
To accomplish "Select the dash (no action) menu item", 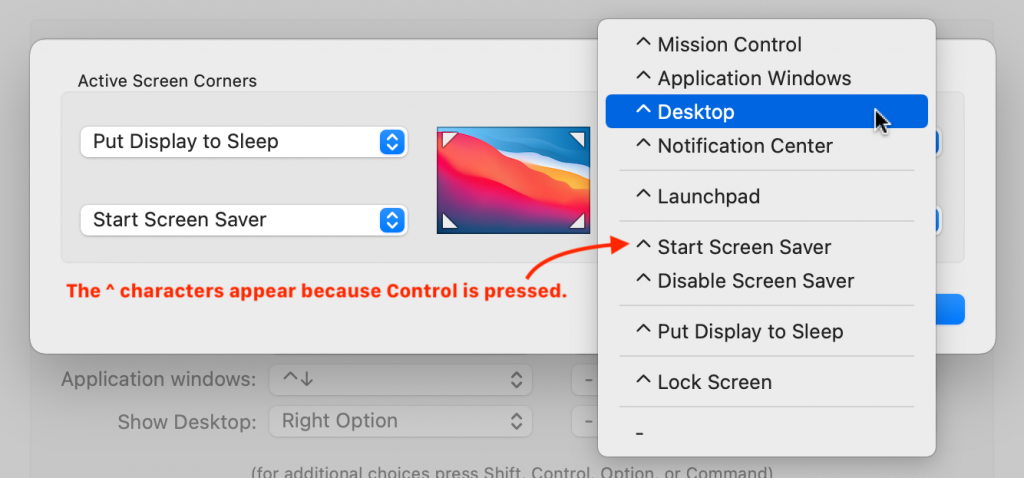I will click(x=640, y=433).
